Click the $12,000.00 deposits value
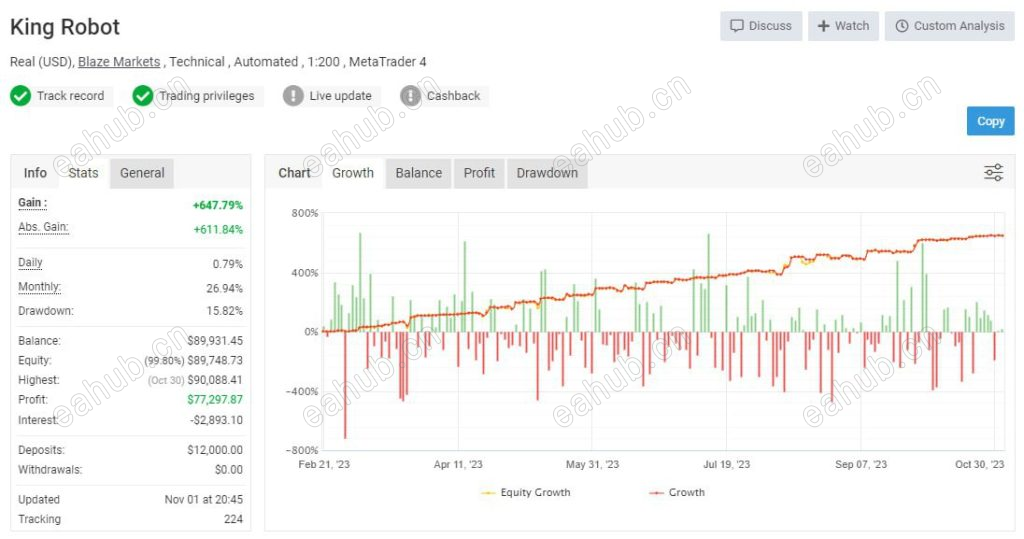 [x=215, y=450]
